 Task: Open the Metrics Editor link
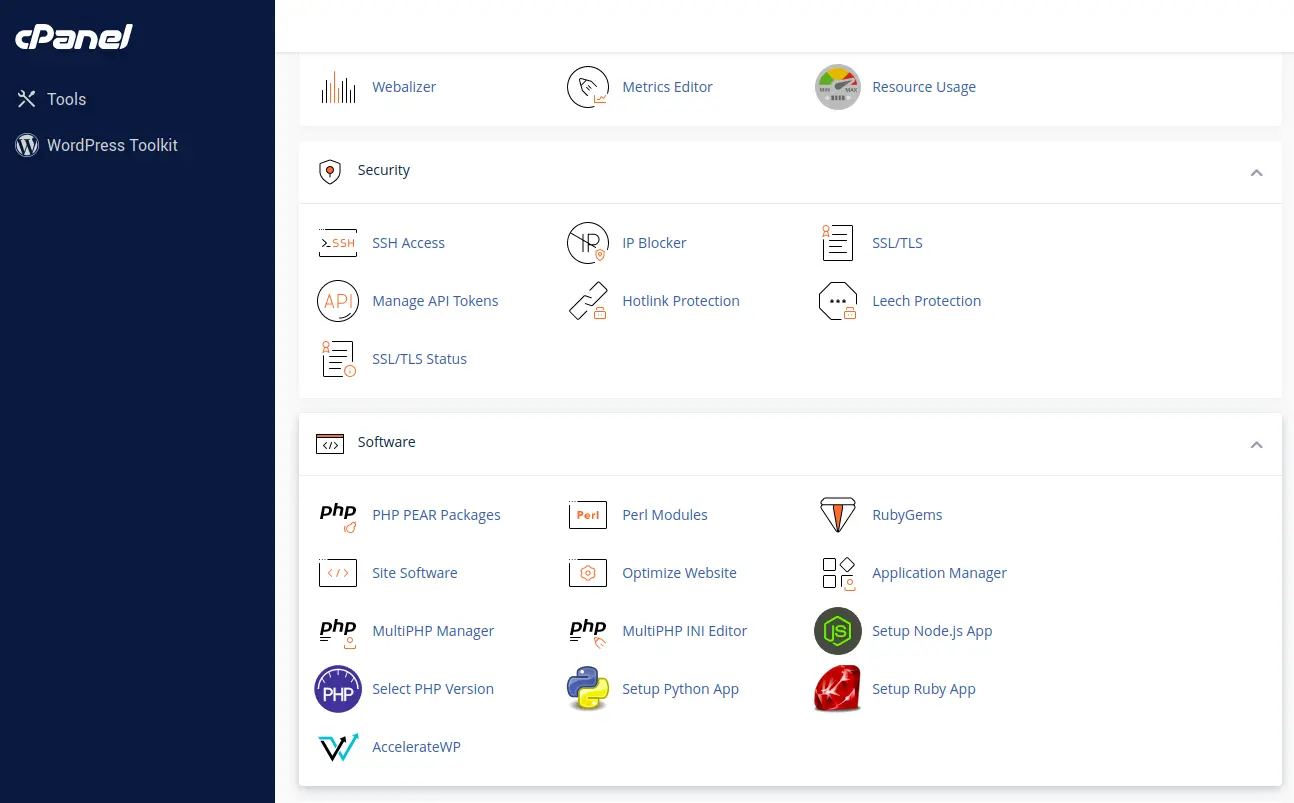(667, 87)
